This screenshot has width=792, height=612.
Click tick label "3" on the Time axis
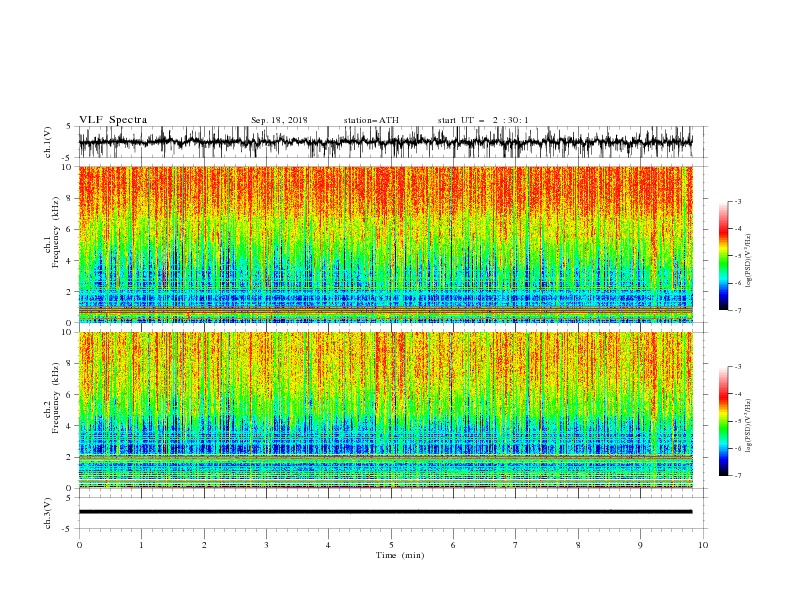pos(266,545)
